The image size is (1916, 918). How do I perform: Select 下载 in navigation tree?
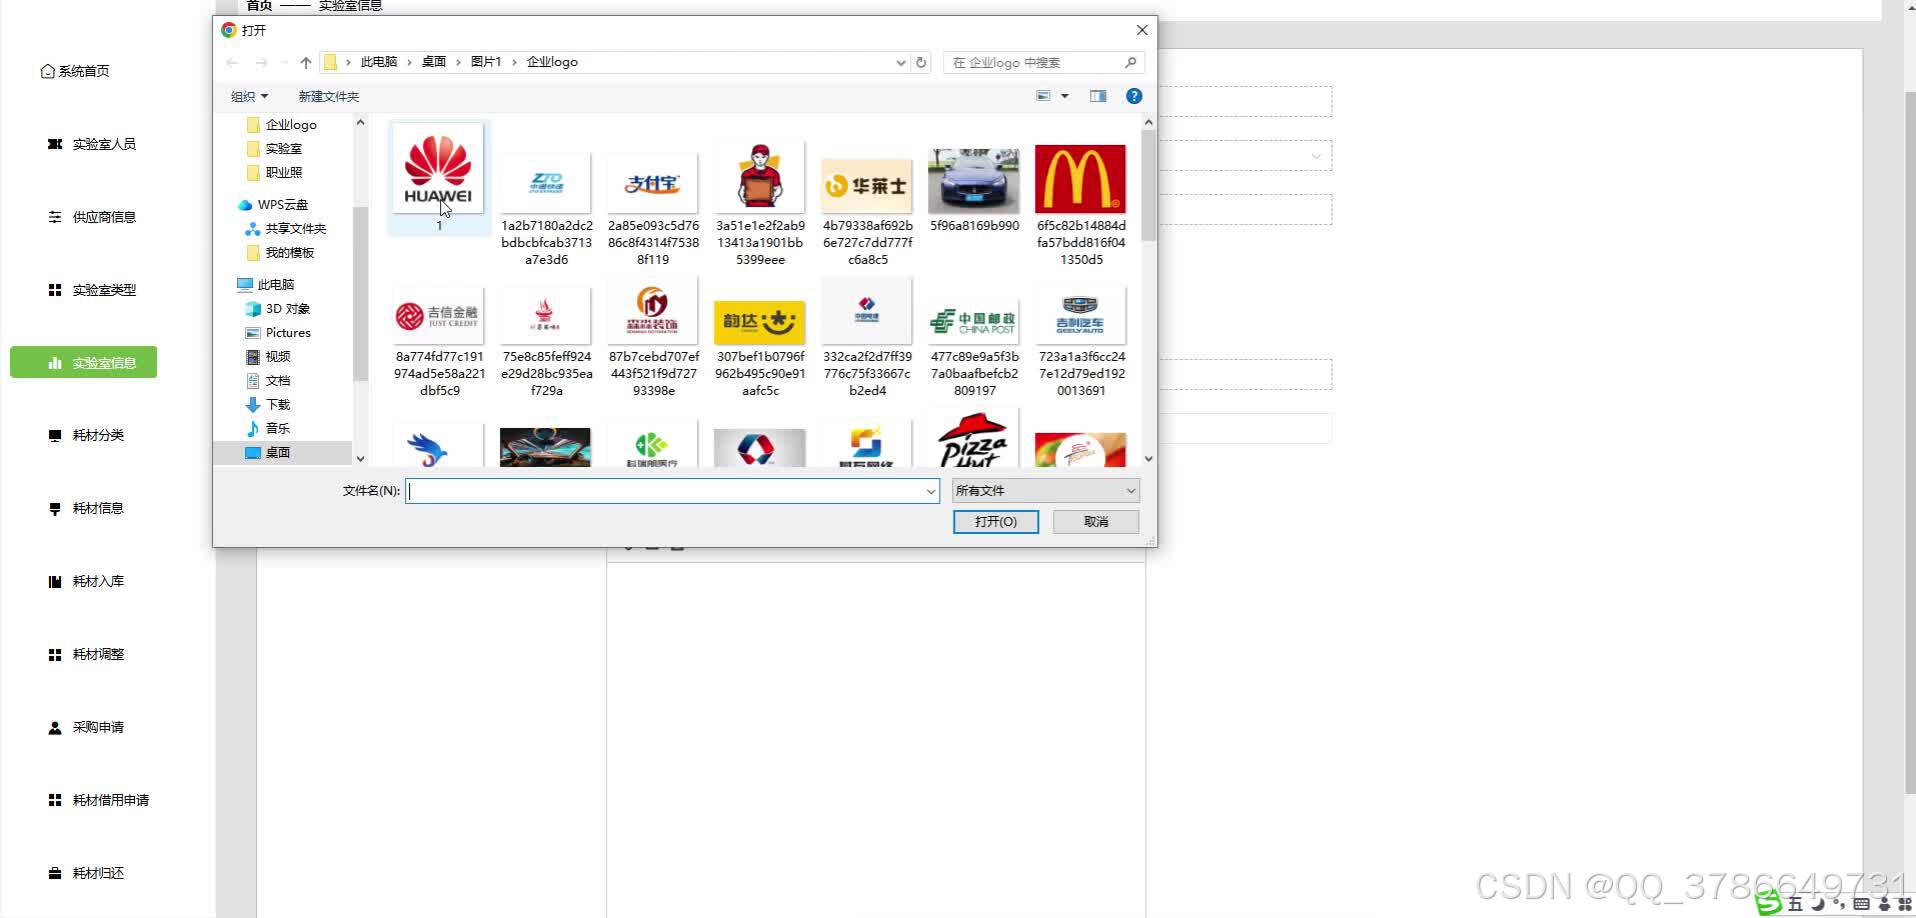(x=268, y=405)
